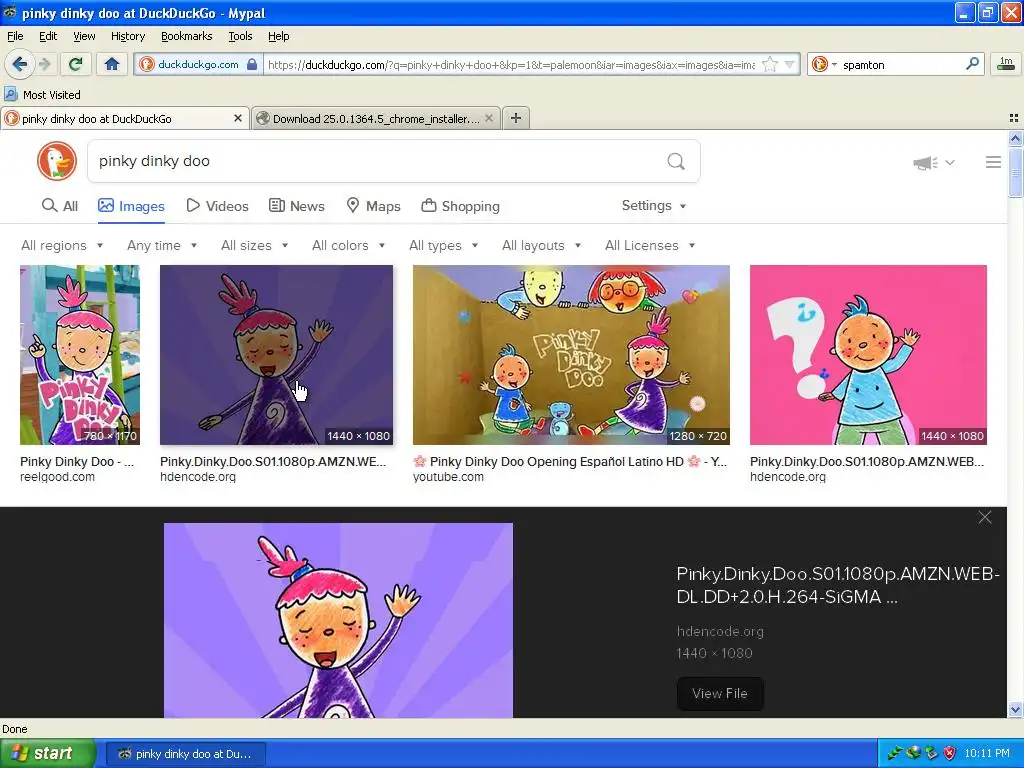
Task: Switch to the News results tab
Action: (x=296, y=206)
